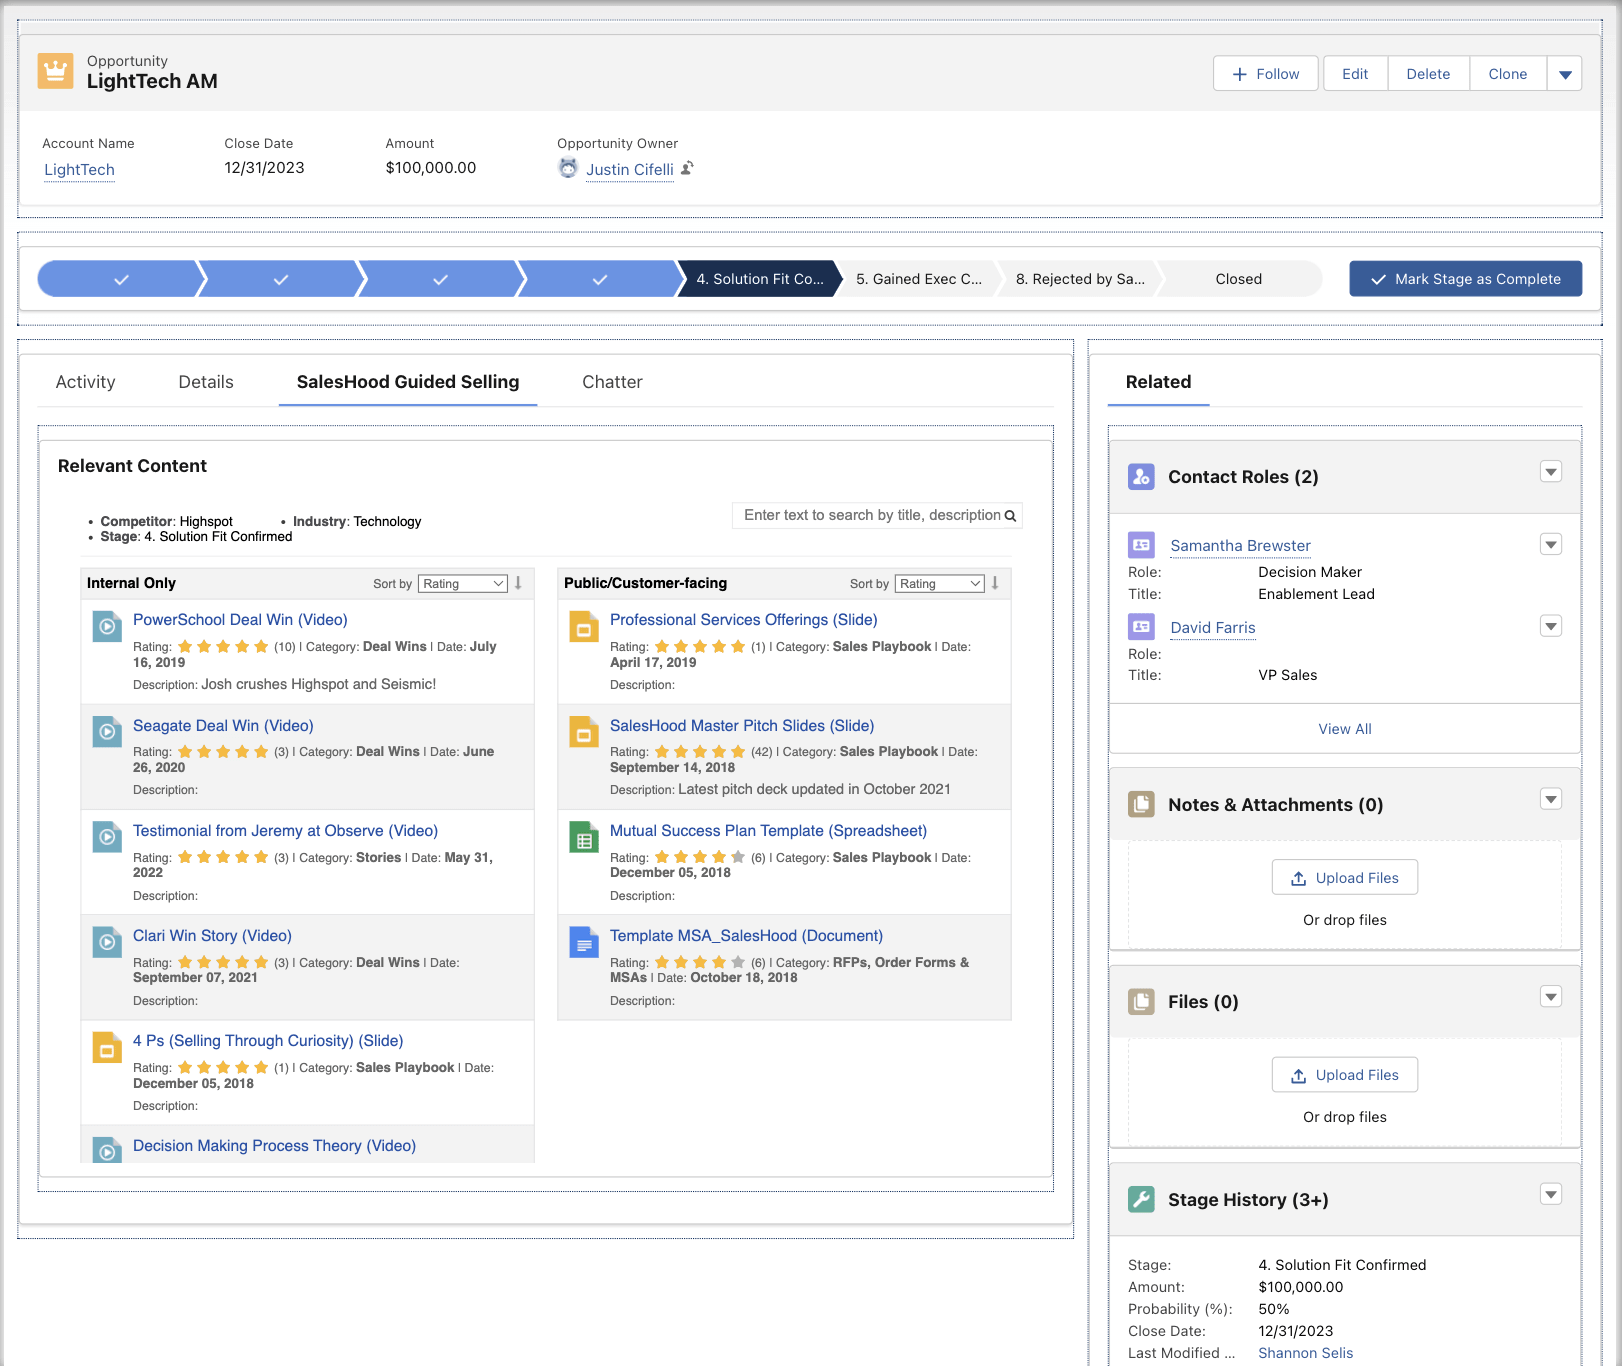1622x1366 pixels.
Task: Switch to the Activity tab
Action: (86, 382)
